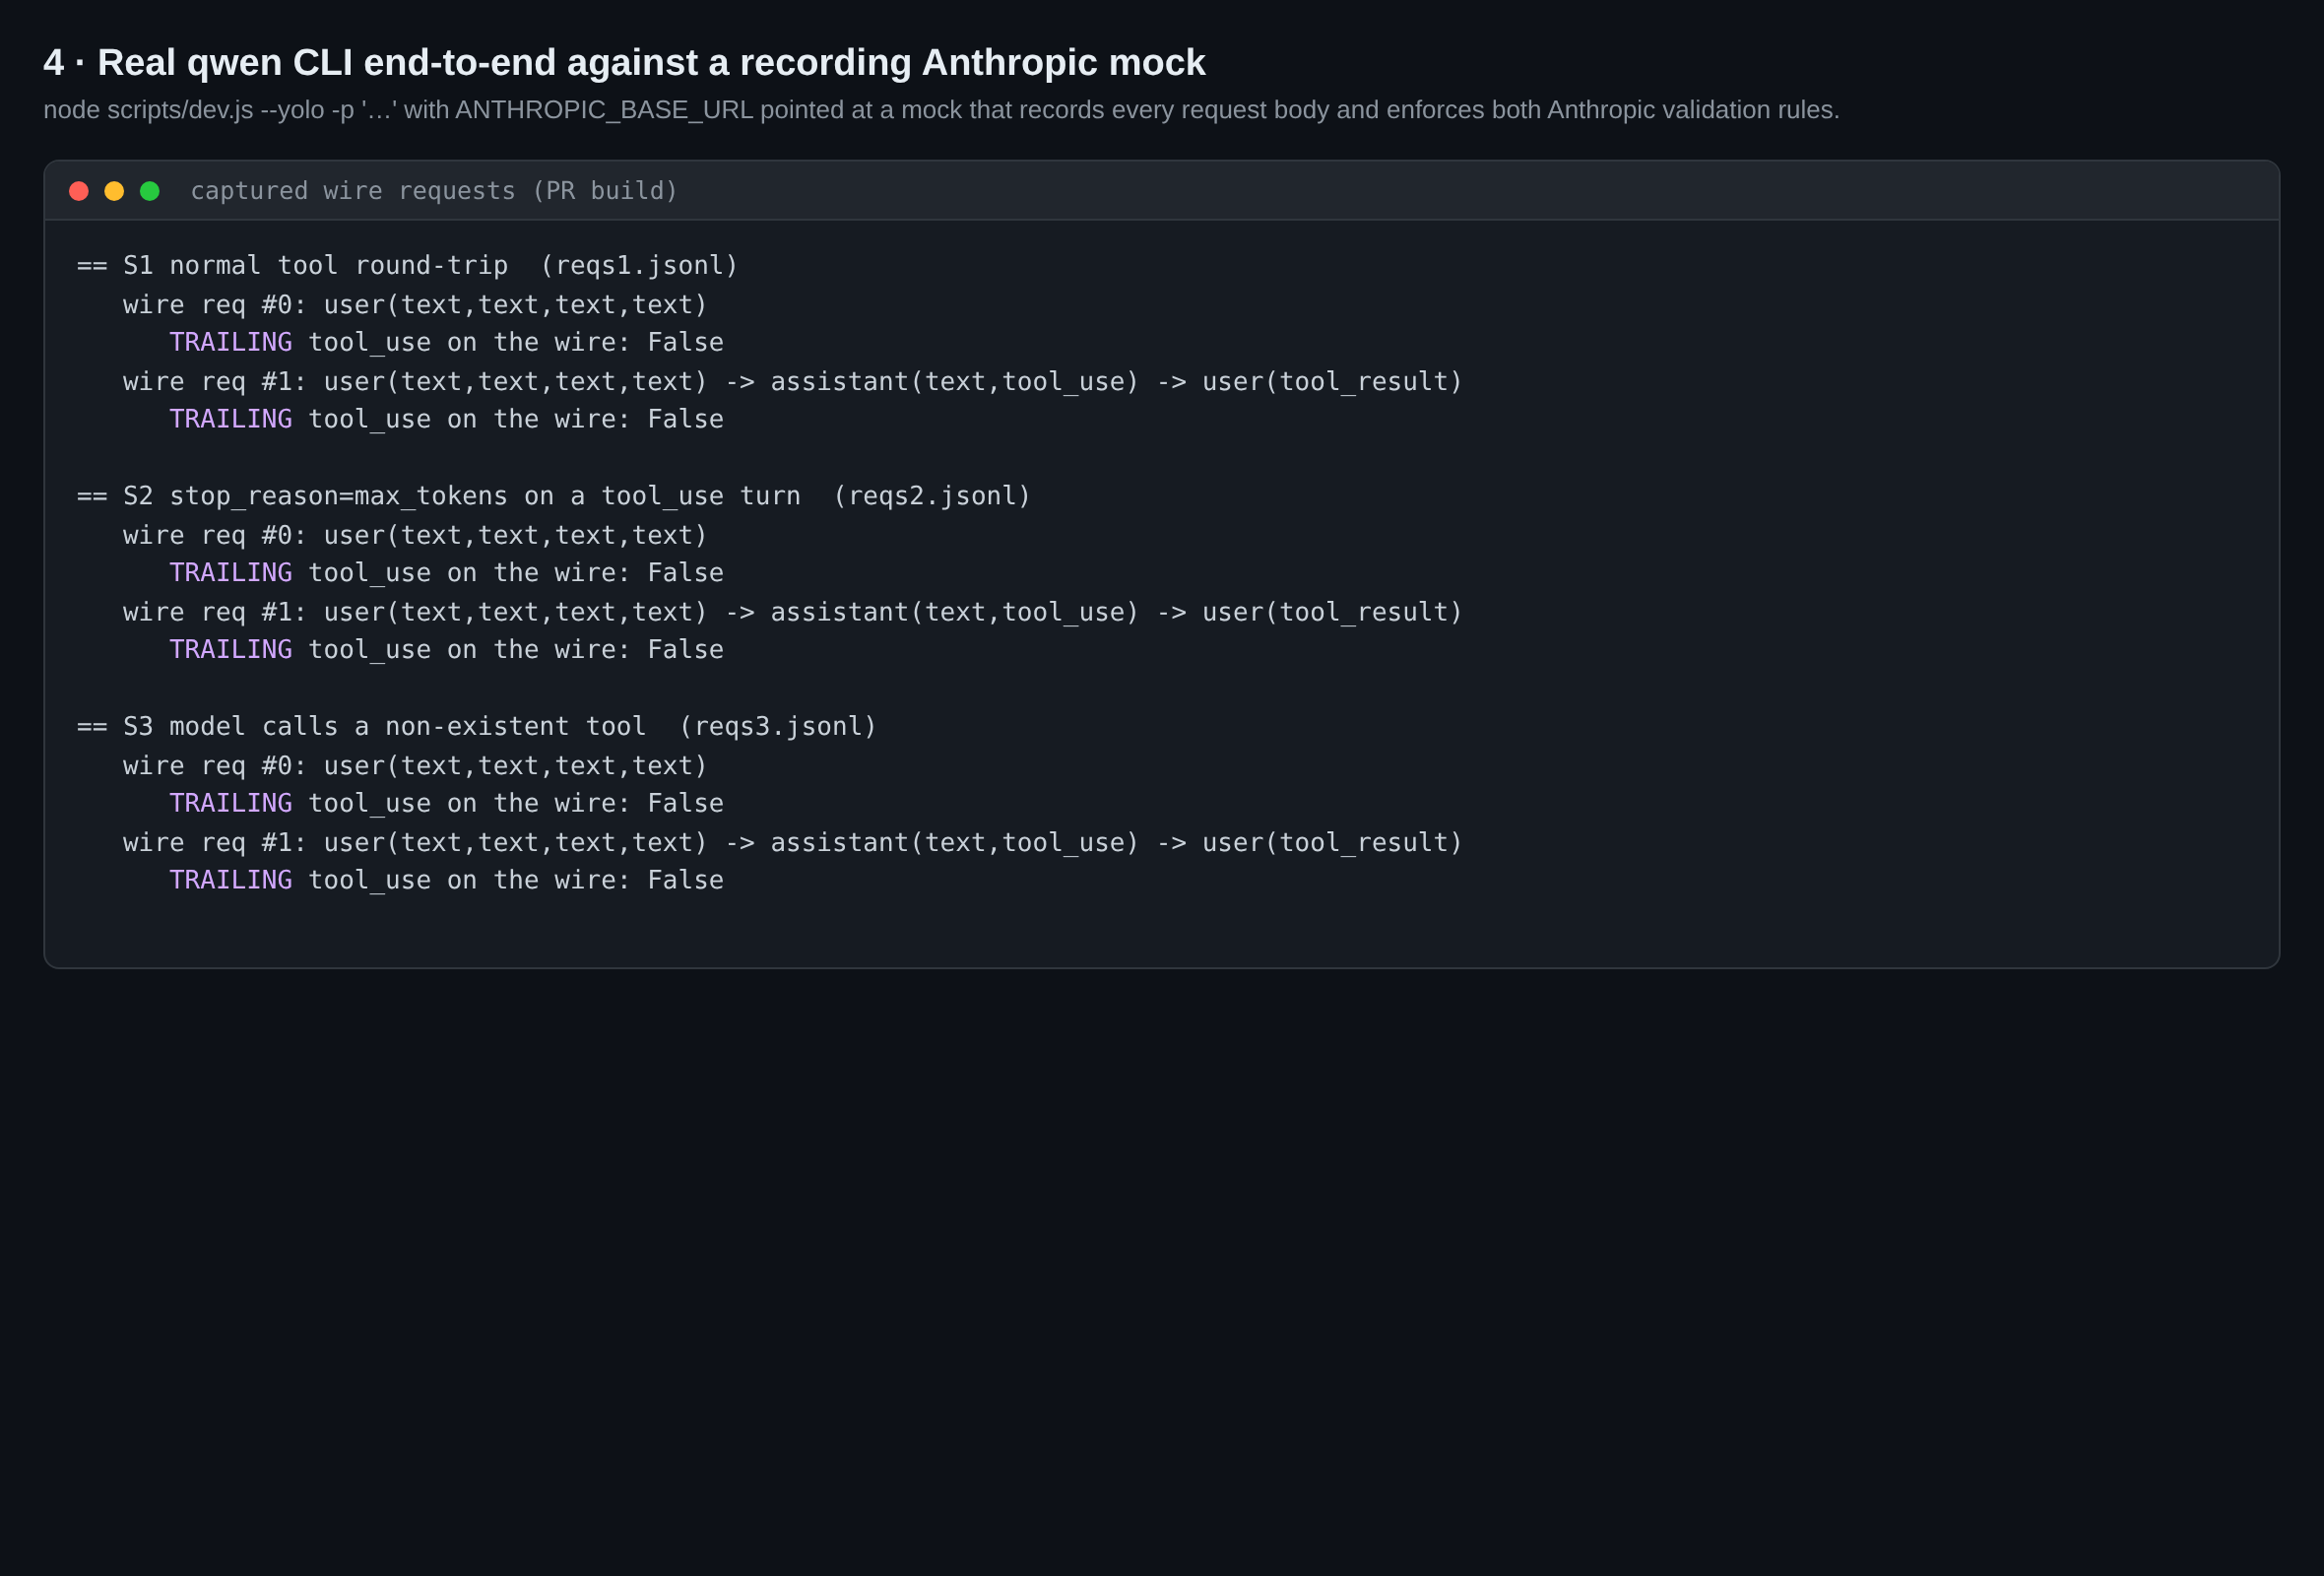Click the TRAILING line following S1's wire req #1
This screenshot has height=1576, width=2324.
coord(447,420)
